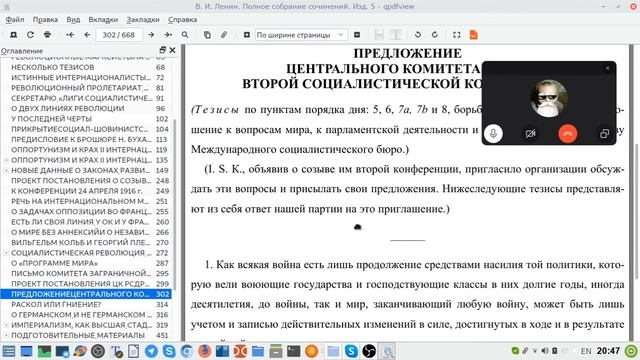640x360 pixels.
Task: Click outline panel vertical scrollbar
Action: [176, 204]
